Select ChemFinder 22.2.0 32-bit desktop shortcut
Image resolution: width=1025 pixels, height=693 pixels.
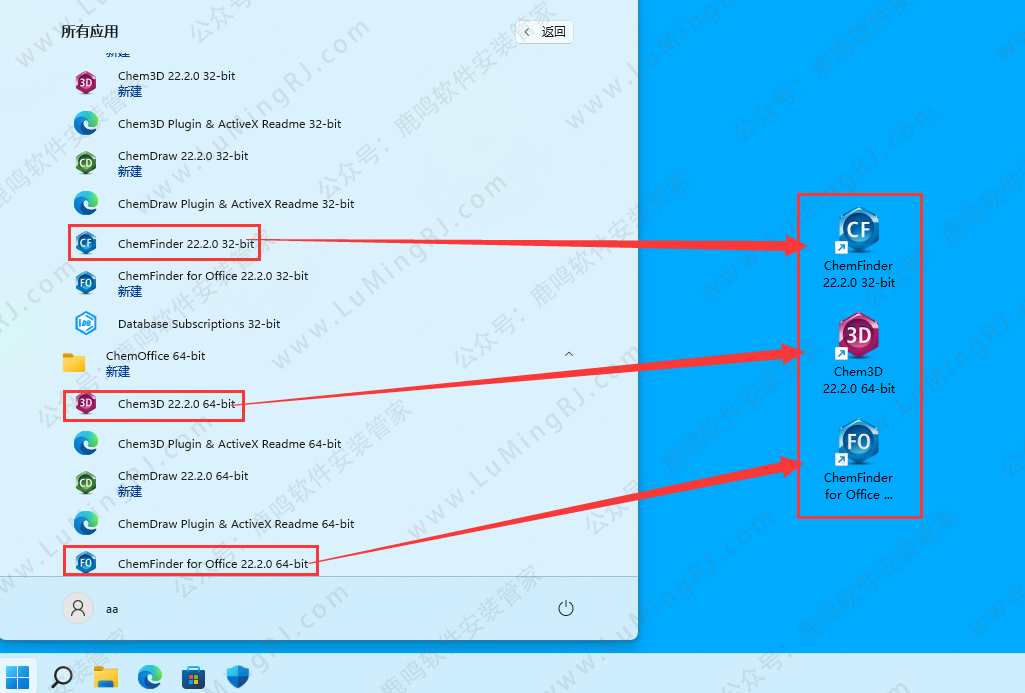point(858,248)
